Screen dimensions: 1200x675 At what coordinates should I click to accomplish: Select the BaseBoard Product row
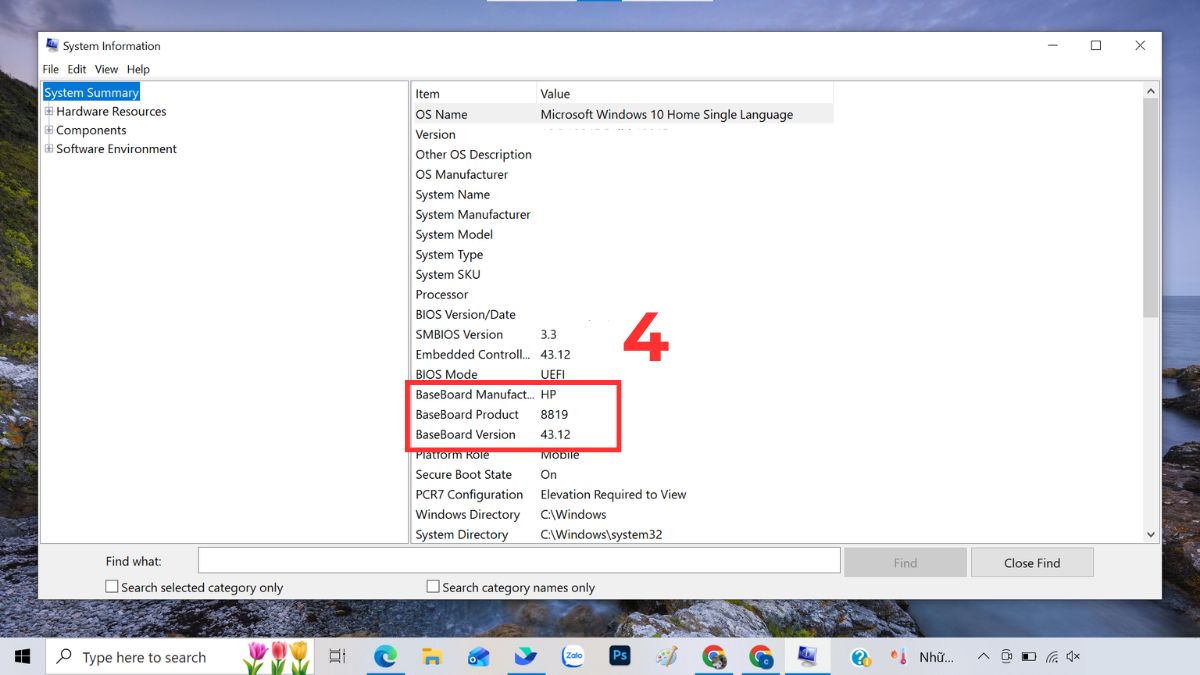622,414
